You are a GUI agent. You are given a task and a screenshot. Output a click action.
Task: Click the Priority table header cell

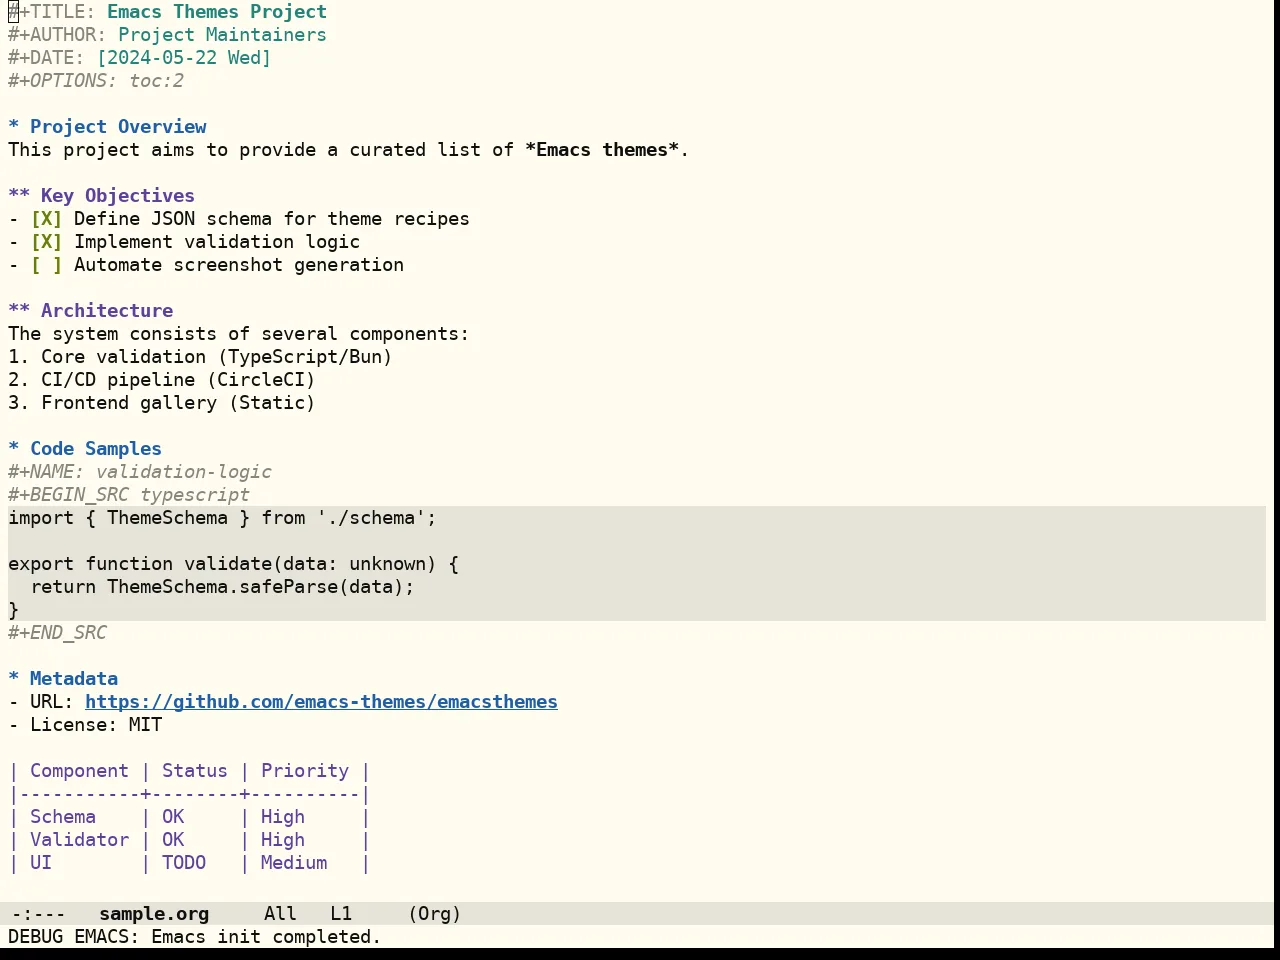[x=305, y=771]
